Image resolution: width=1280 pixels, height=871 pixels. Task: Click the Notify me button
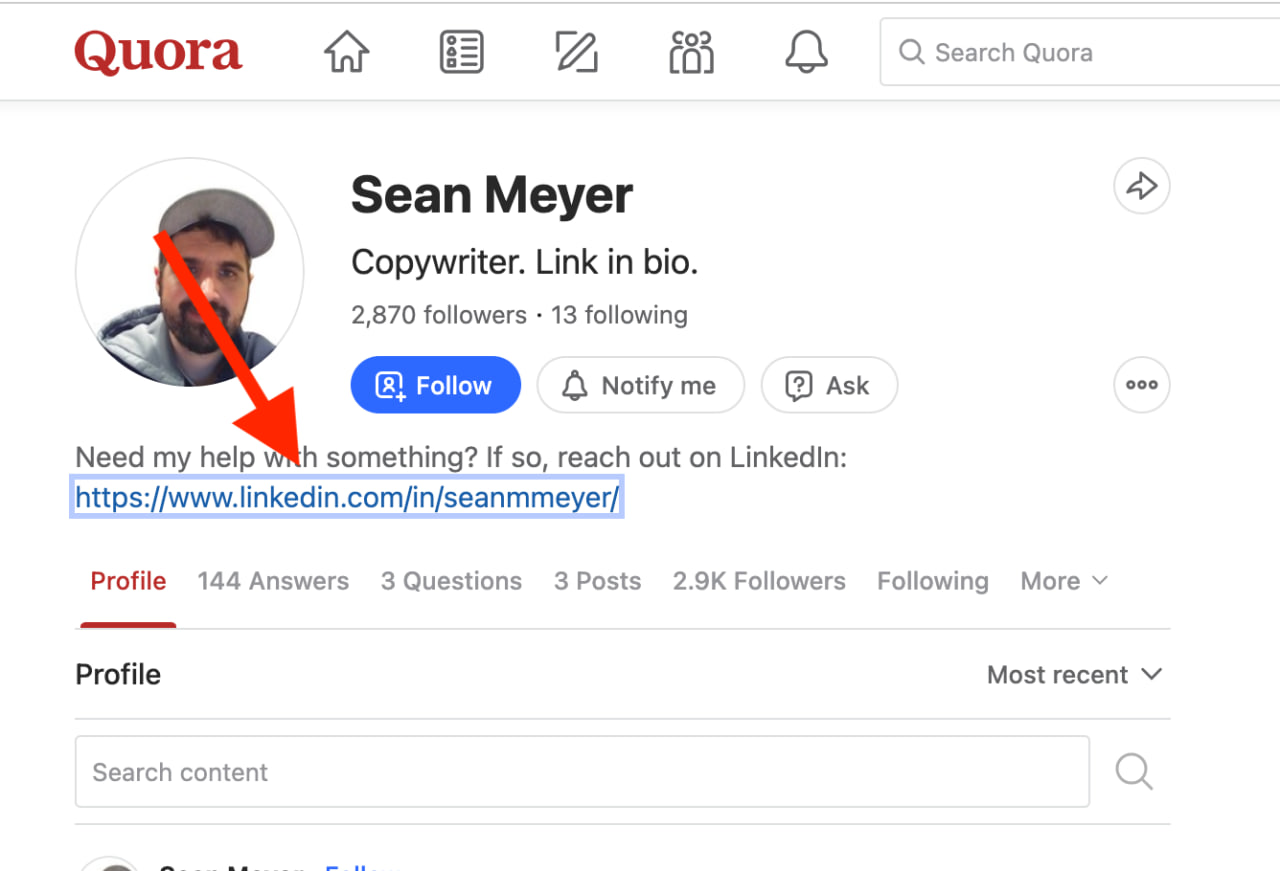pos(640,385)
